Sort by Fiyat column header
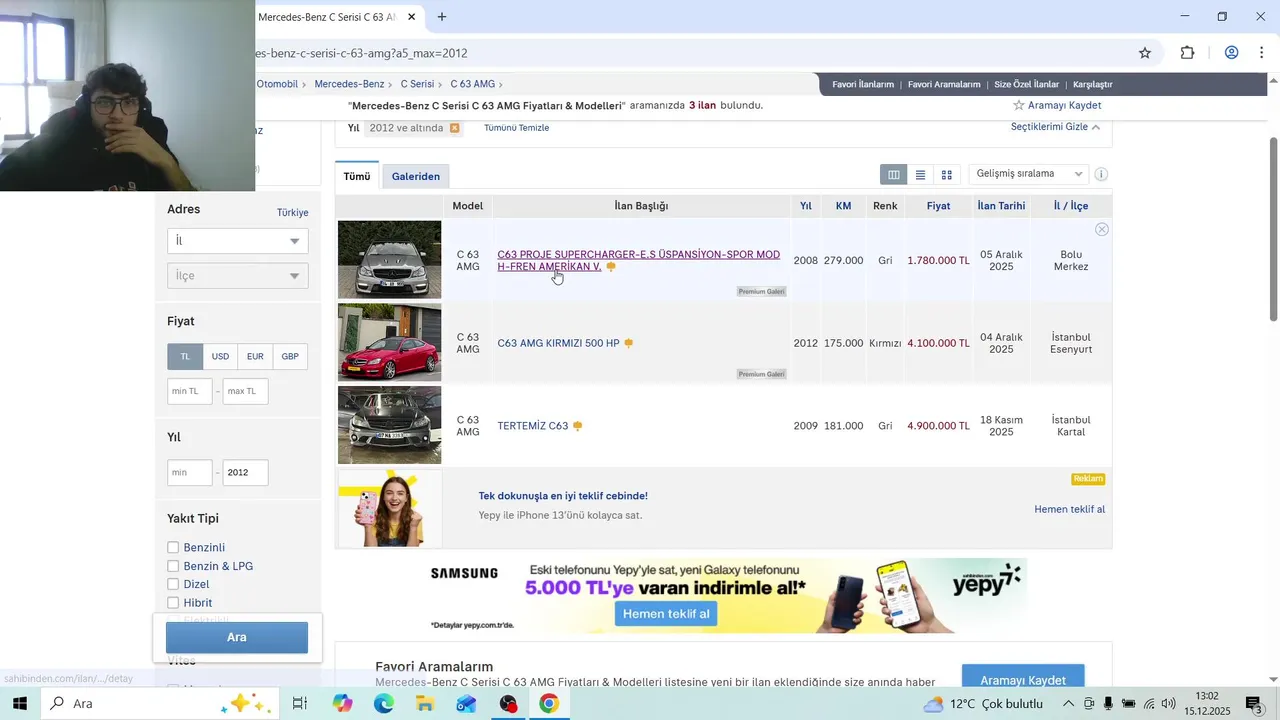The image size is (1280, 720). 938,206
